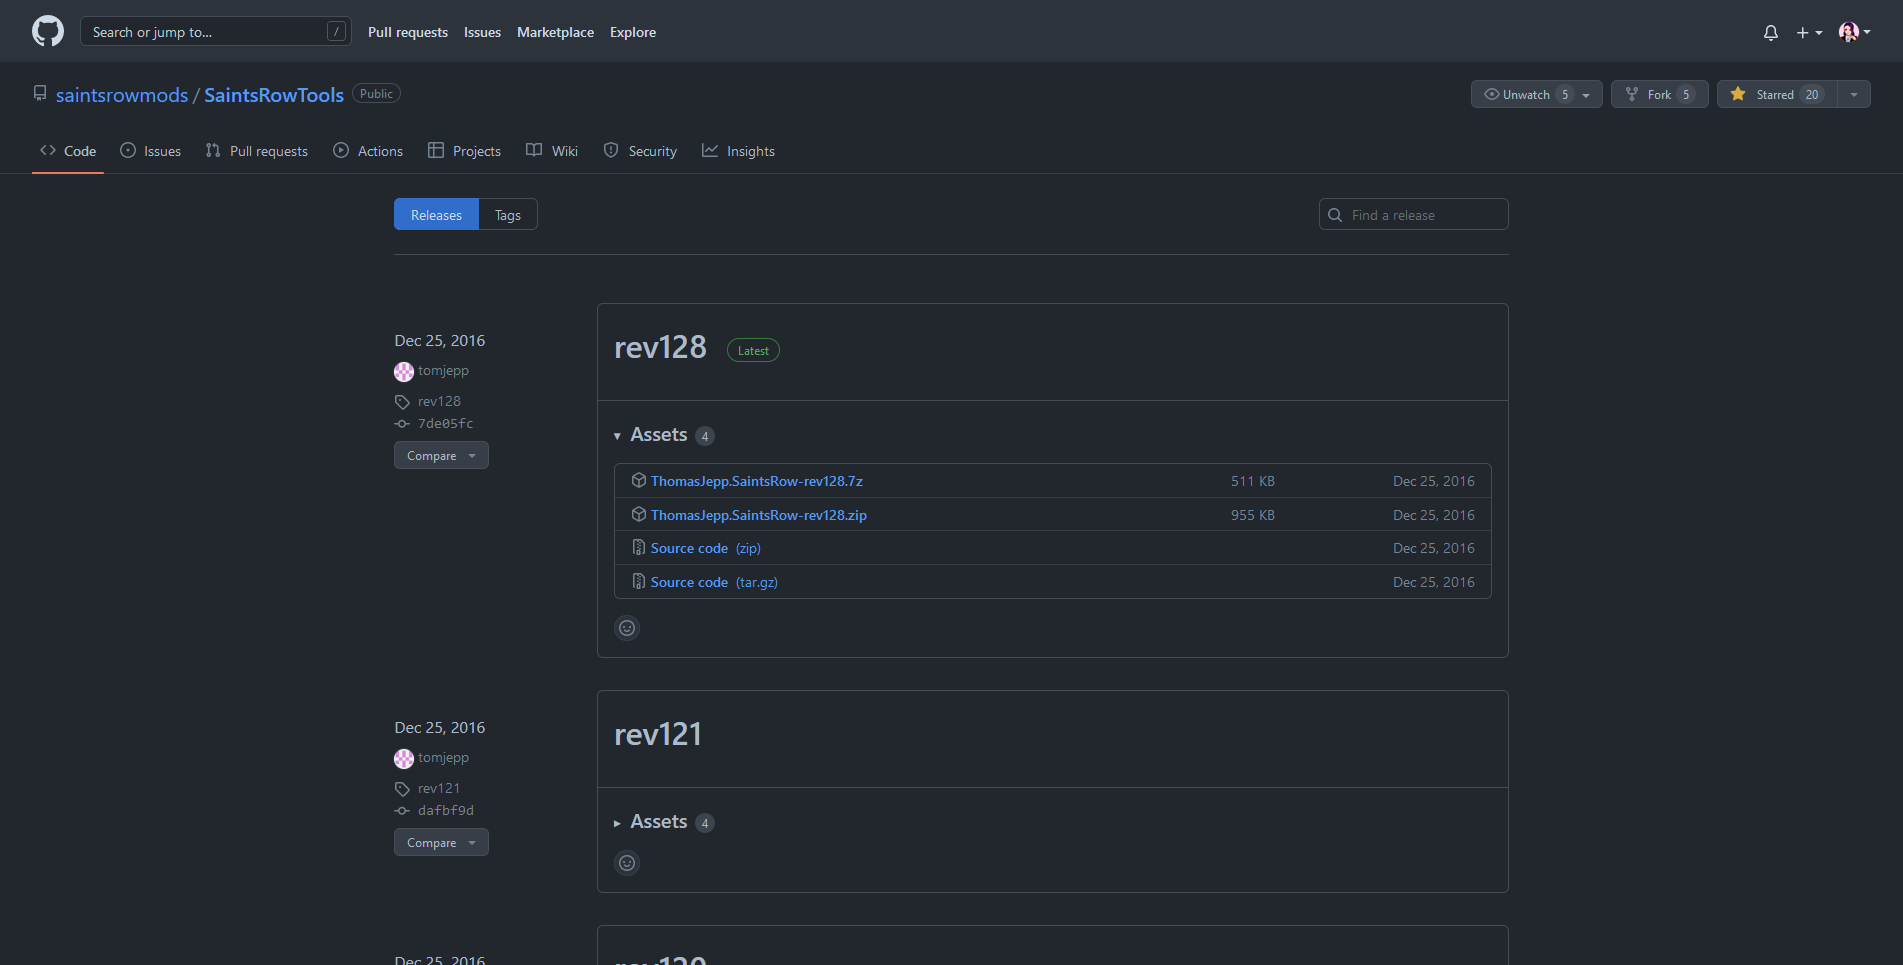Open the Wiki tab
This screenshot has width=1903, height=965.
click(553, 151)
